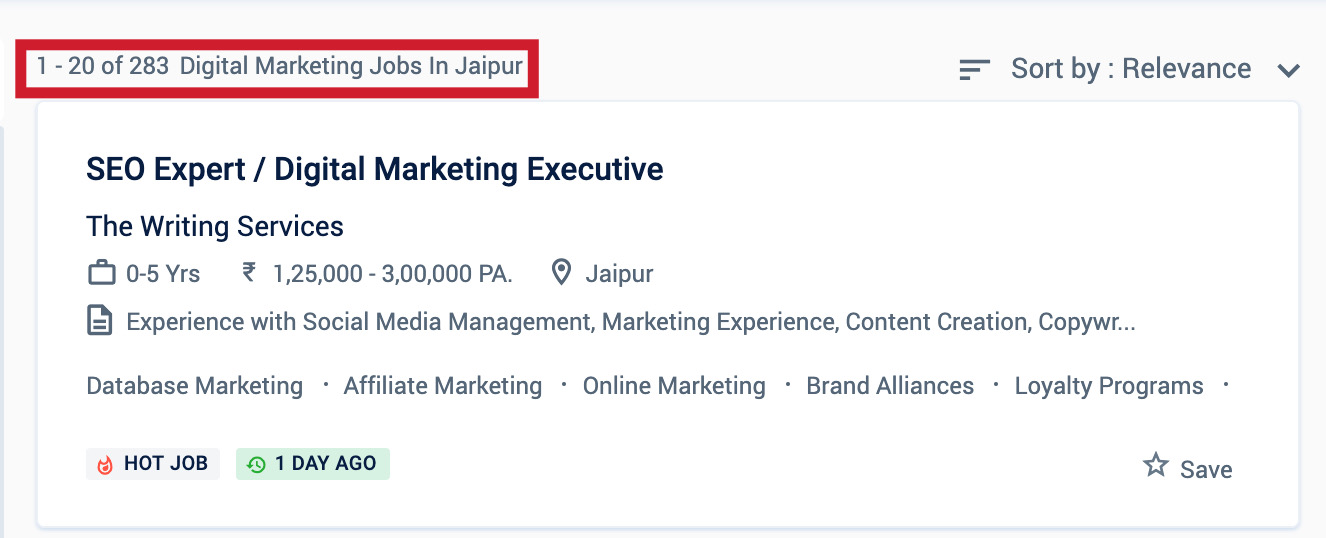Select the Online Marketing tag
The image size is (1326, 538).
coord(674,386)
